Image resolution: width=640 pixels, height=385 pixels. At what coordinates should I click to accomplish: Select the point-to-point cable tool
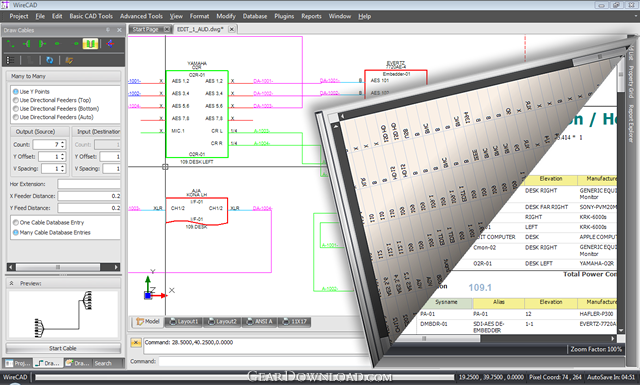pyautogui.click(x=11, y=44)
